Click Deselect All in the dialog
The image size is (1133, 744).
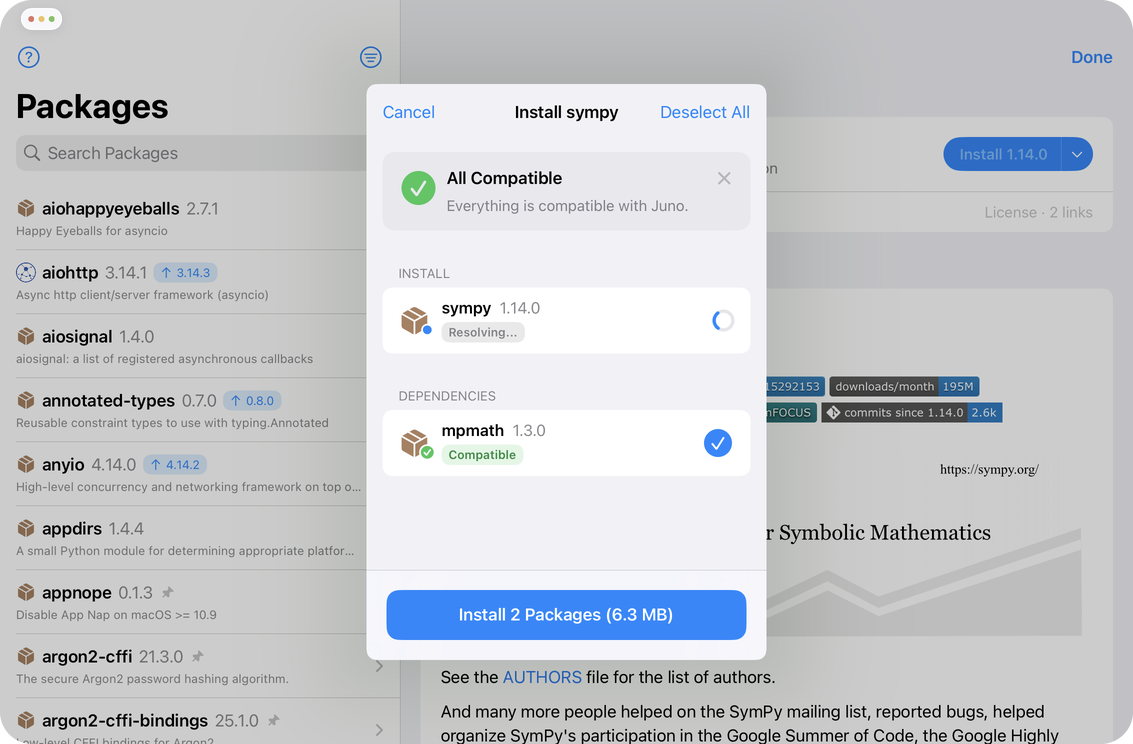(x=705, y=112)
